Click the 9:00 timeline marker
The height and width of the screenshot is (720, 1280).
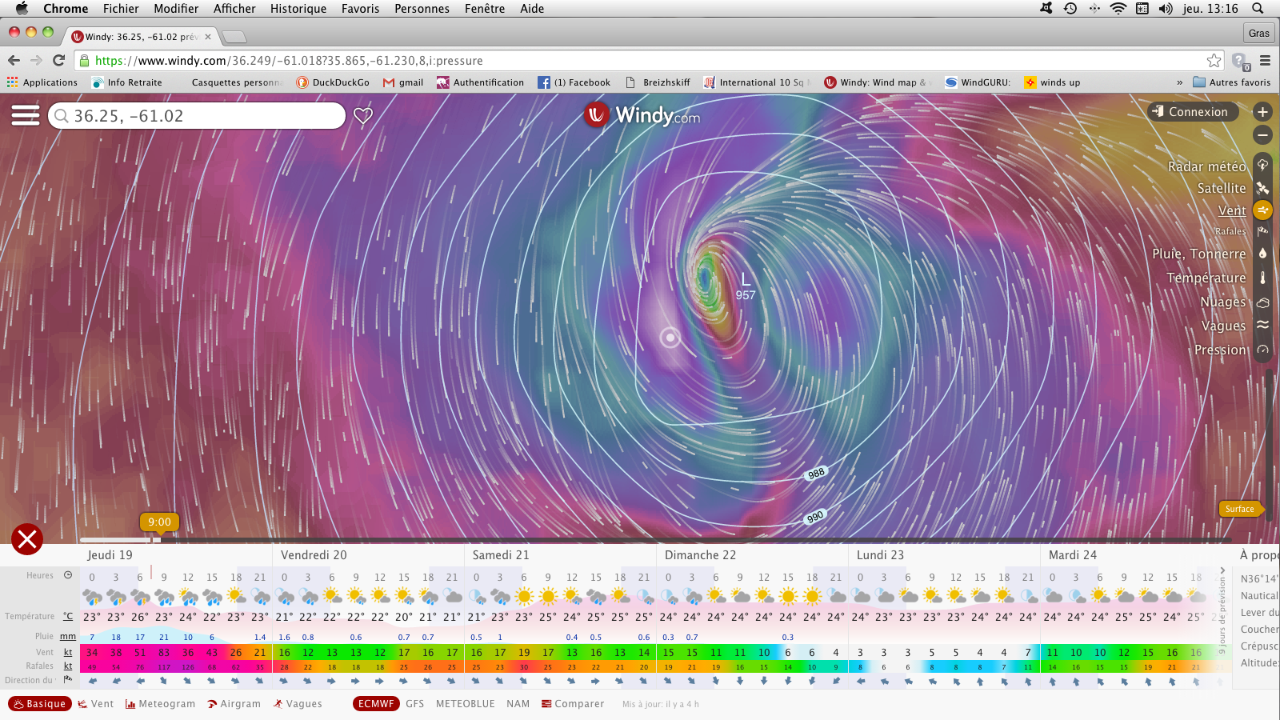tap(159, 522)
